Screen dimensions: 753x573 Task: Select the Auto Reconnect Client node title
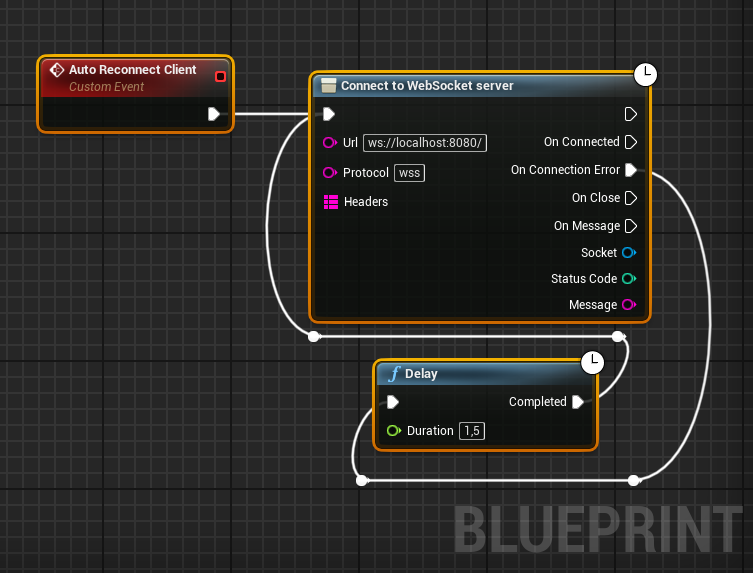tap(133, 70)
